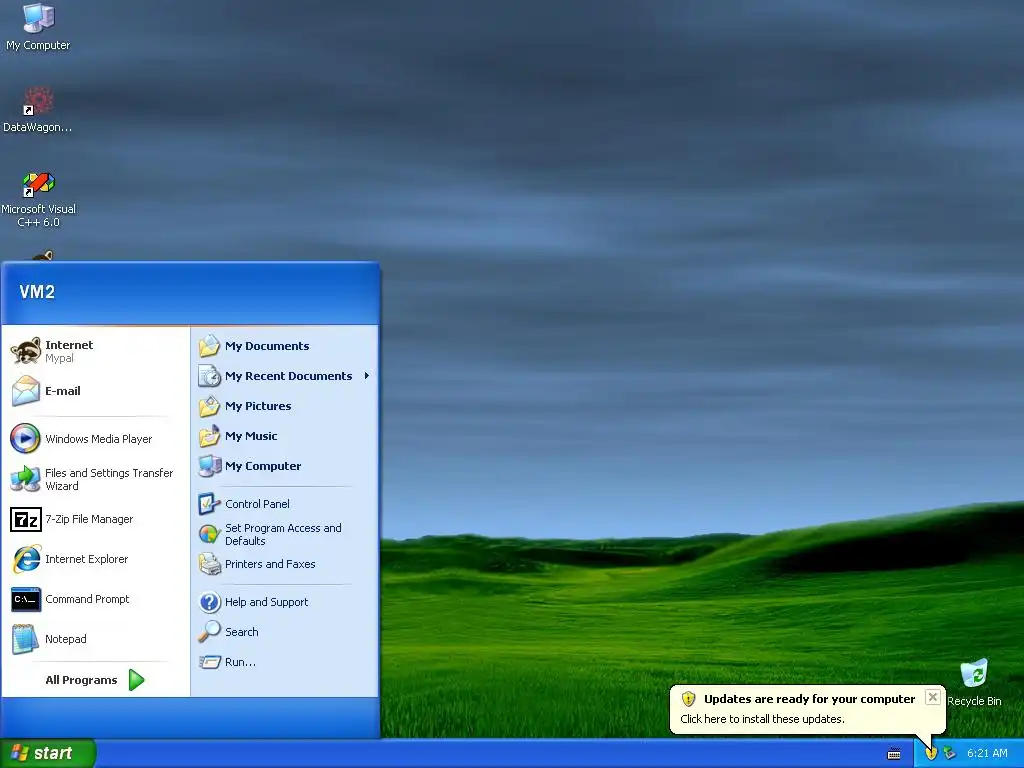Click the E-mail menu label

[x=63, y=391]
